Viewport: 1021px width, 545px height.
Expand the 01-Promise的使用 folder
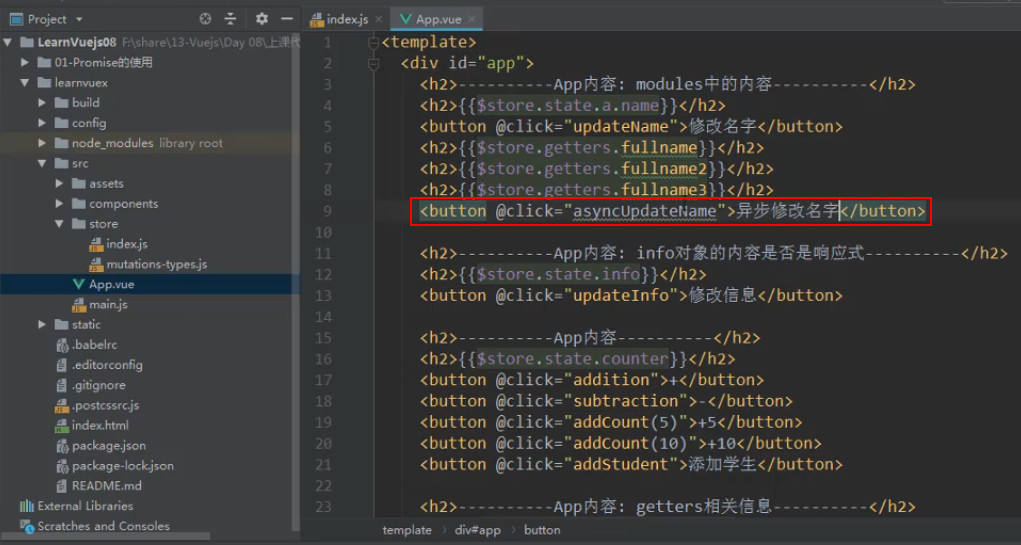pos(25,63)
